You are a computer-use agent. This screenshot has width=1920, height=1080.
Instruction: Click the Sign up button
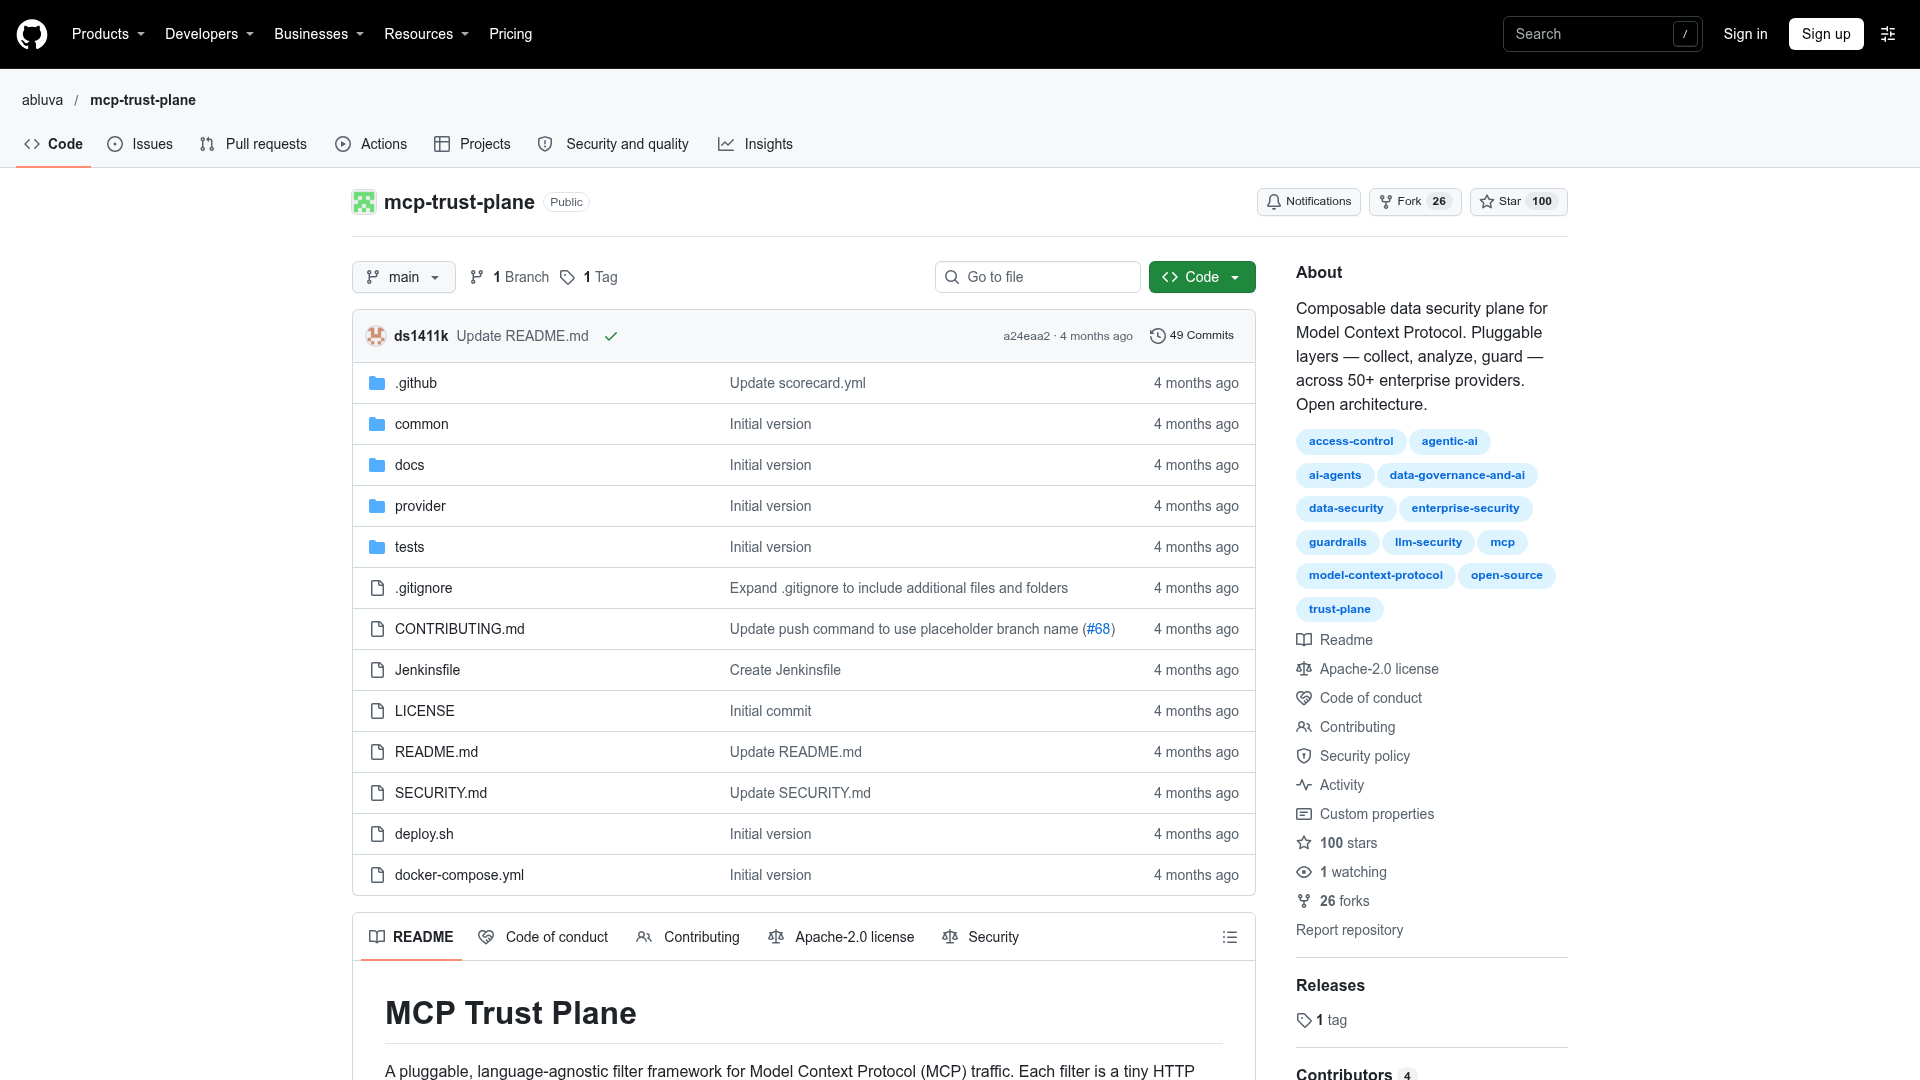click(x=1826, y=34)
